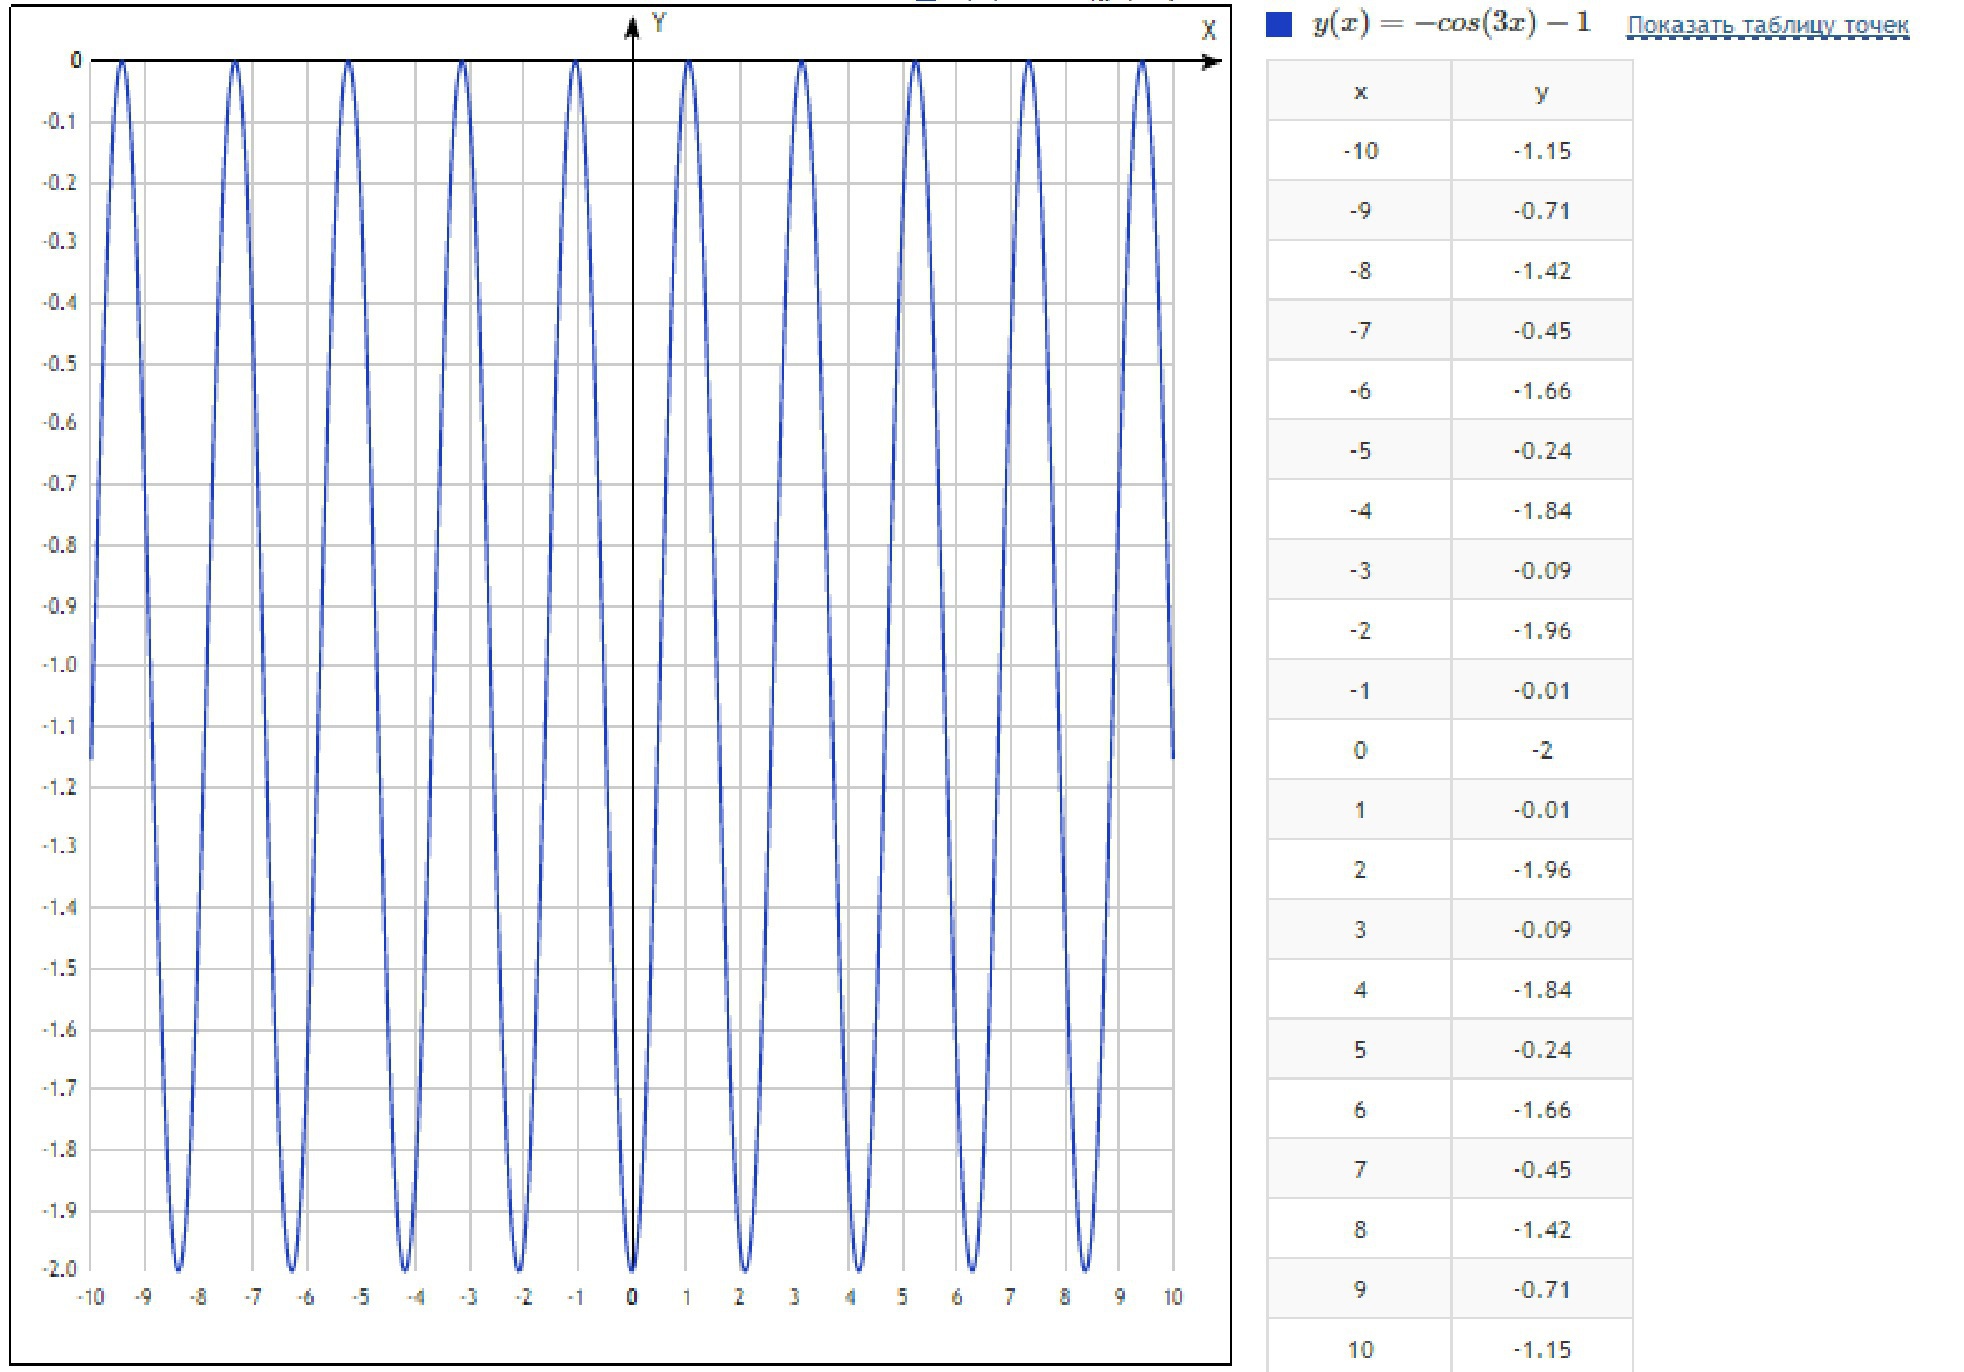Click the y(x) = −cos(3x) − 1 formula

click(1451, 24)
